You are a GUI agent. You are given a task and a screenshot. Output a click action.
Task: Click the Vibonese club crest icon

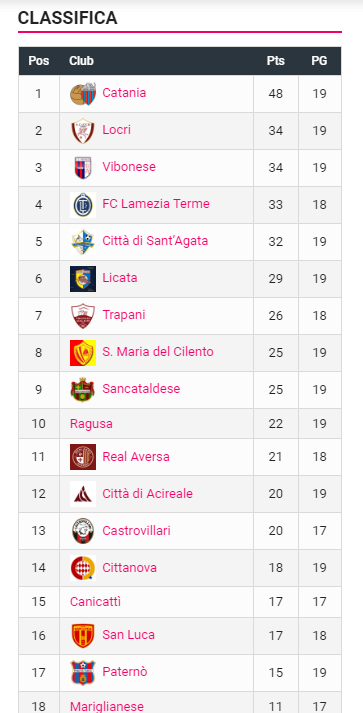tap(83, 168)
